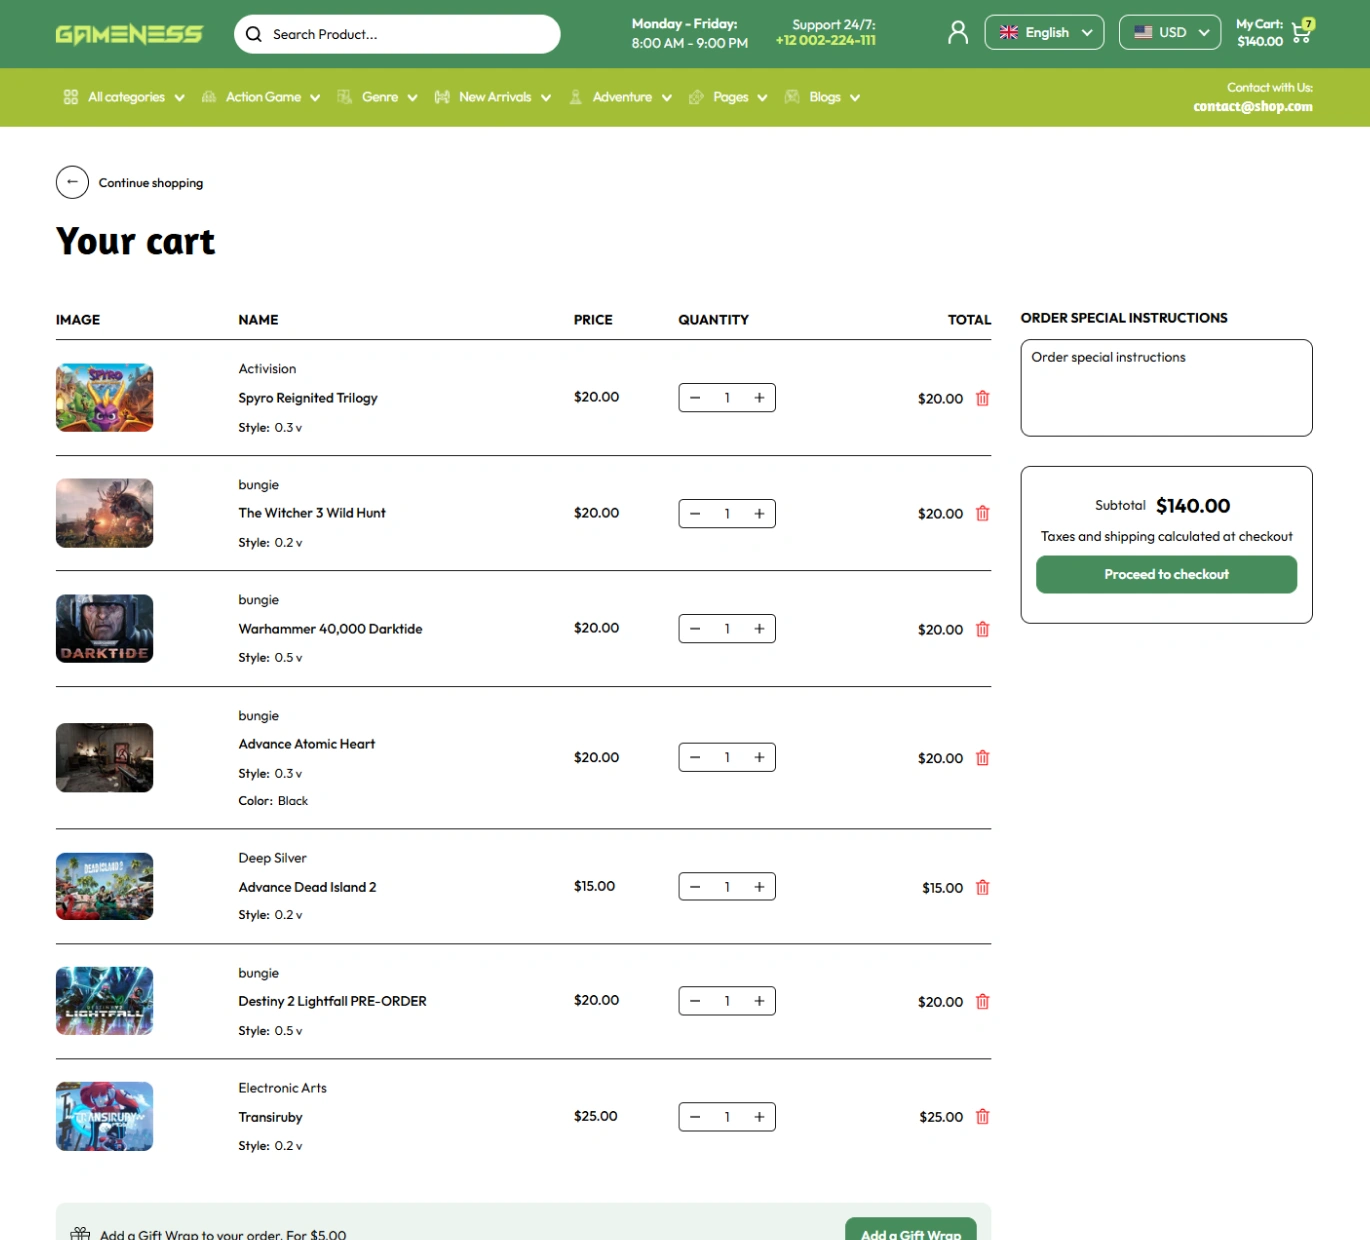1370x1240 pixels.
Task: Open the Blogs menu
Action: (822, 97)
